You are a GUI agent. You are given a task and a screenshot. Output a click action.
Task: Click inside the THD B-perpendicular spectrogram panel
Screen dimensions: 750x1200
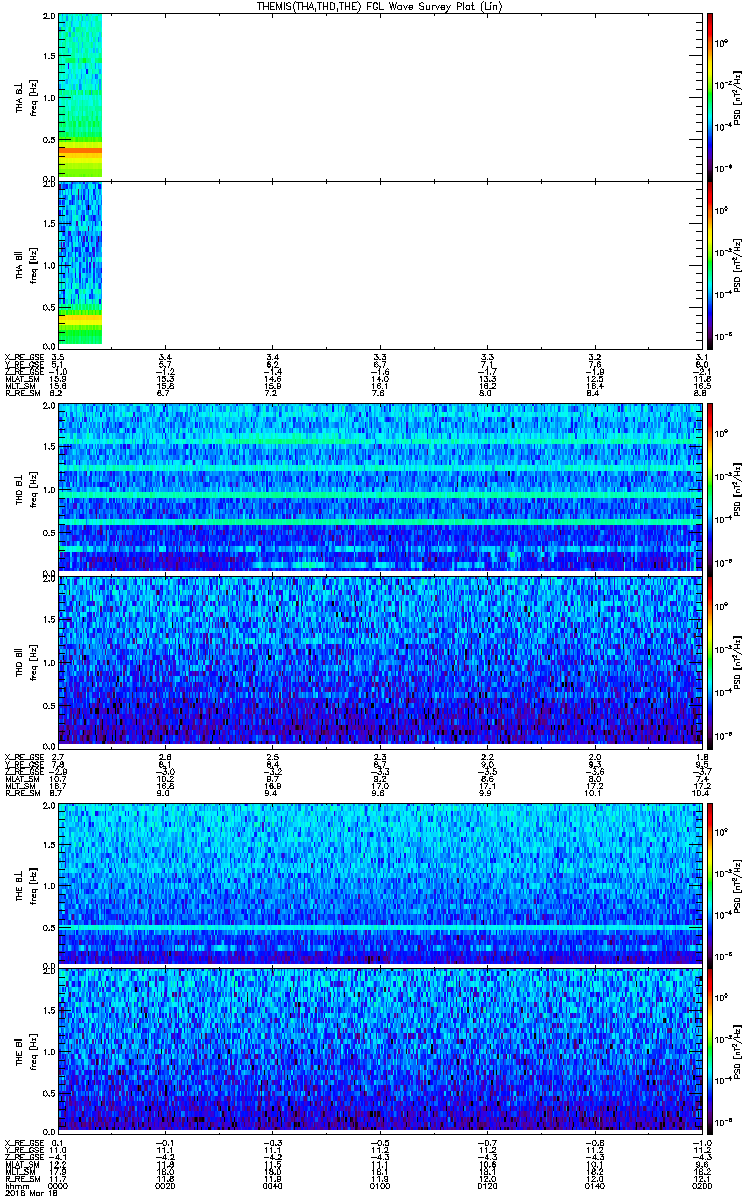point(379,487)
